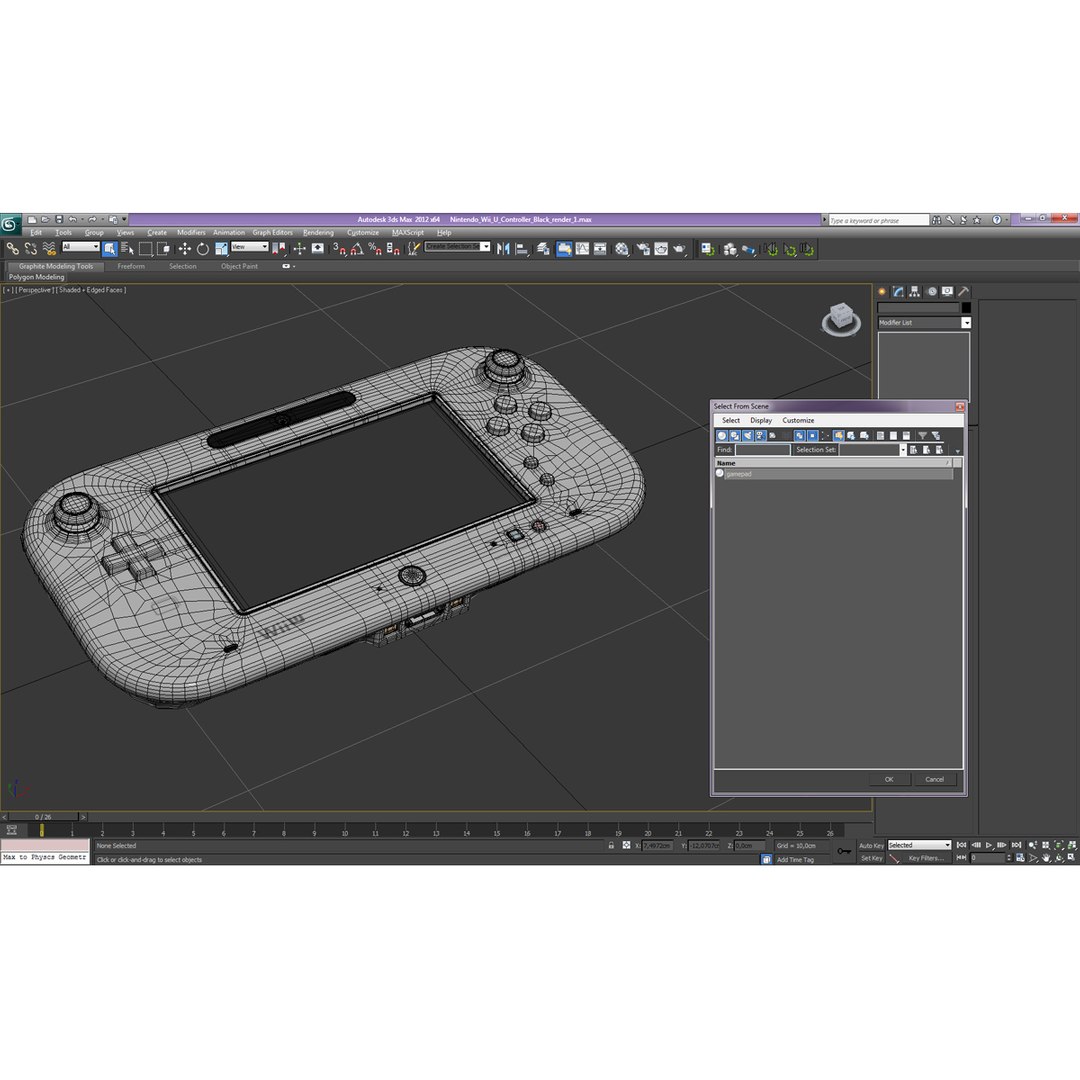The width and height of the screenshot is (1080, 1080).
Task: Toggle the Angle Snap button
Action: pyautogui.click(x=357, y=249)
